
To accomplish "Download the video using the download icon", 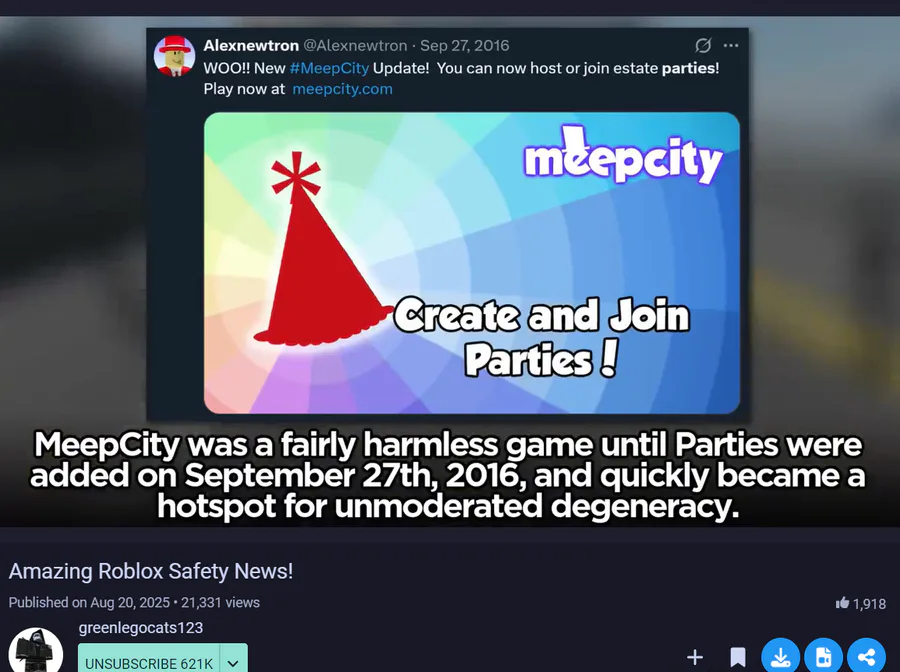I will (x=781, y=655).
